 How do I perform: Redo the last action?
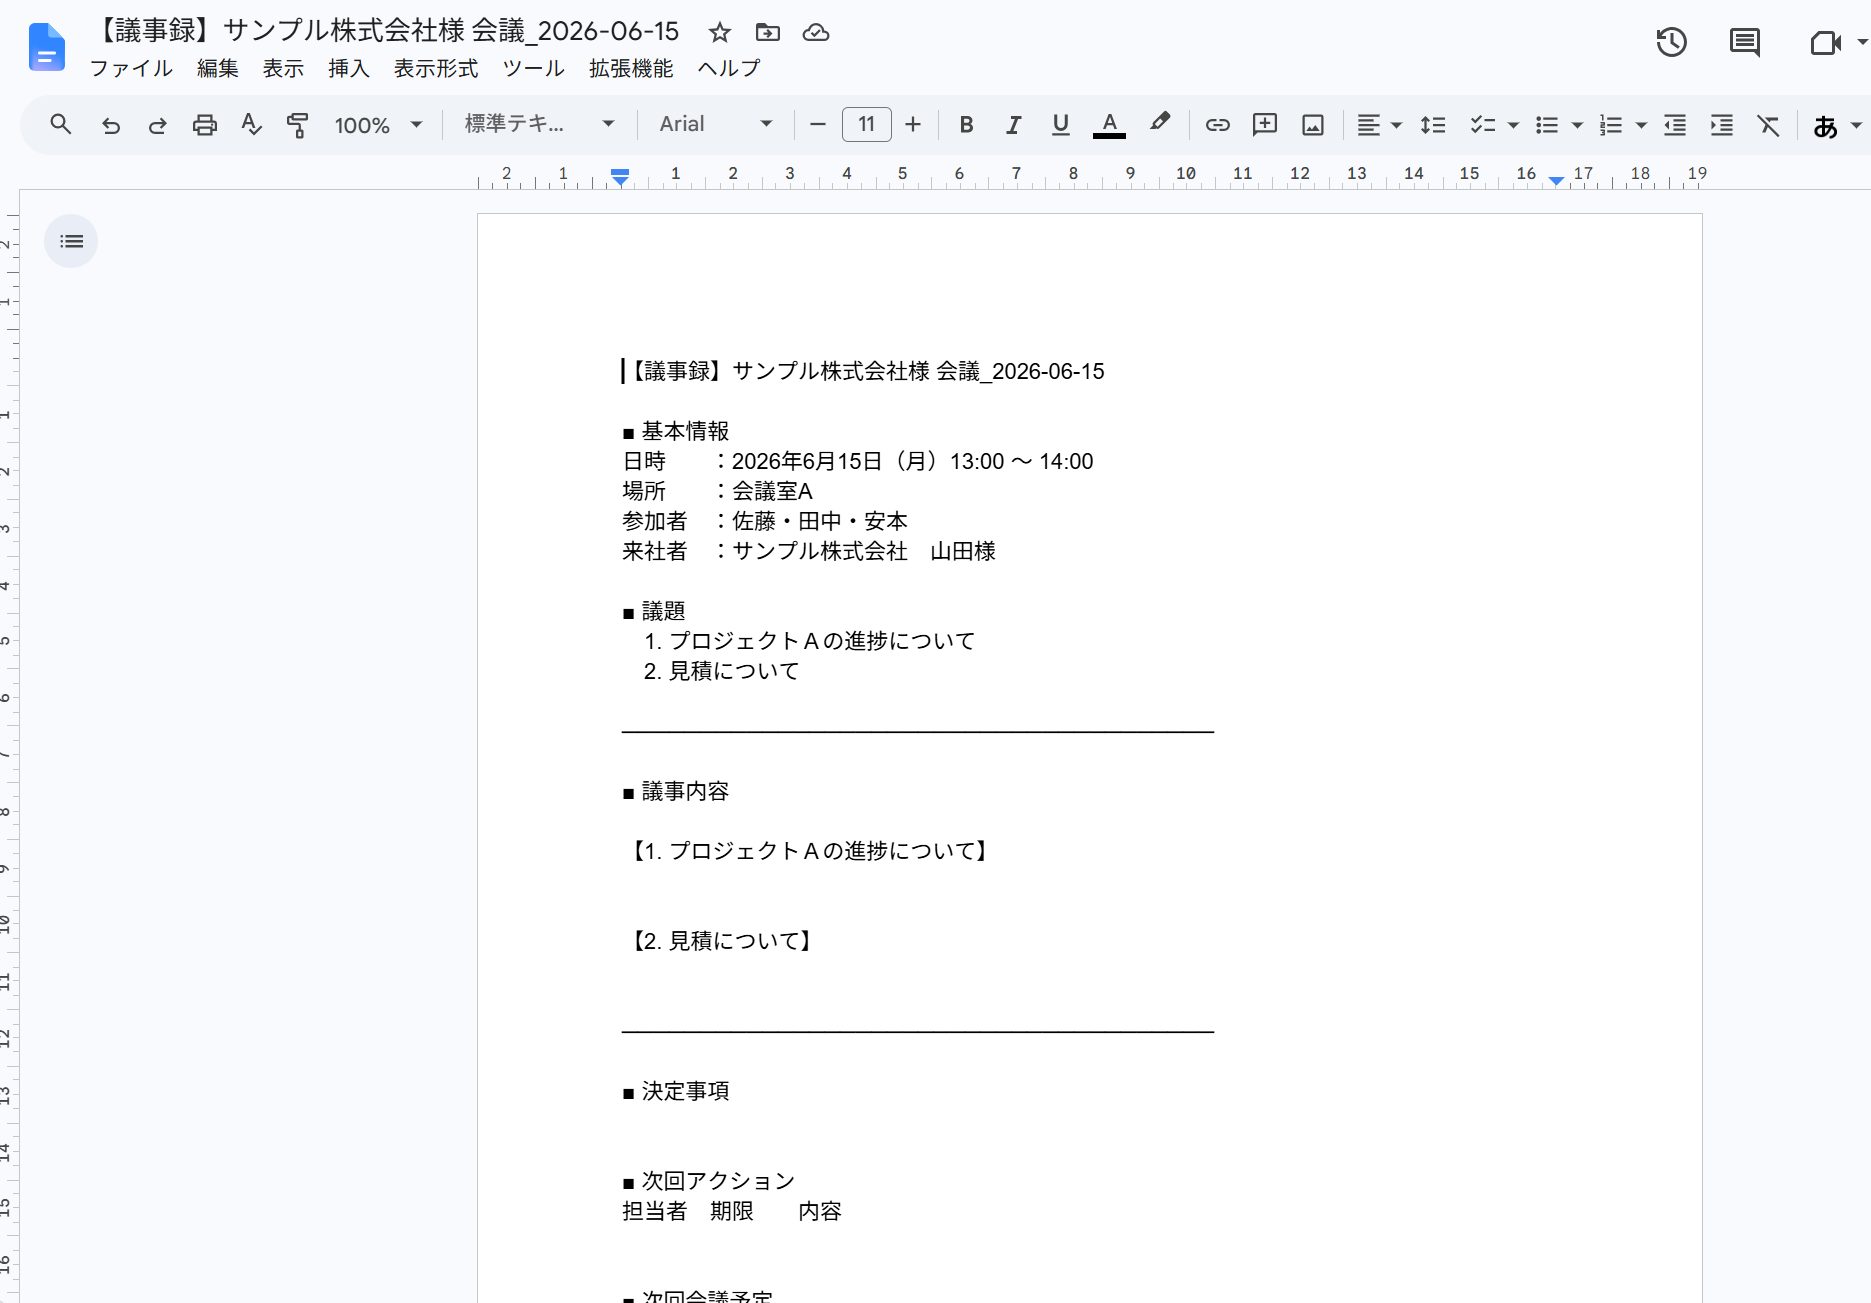(x=157, y=125)
